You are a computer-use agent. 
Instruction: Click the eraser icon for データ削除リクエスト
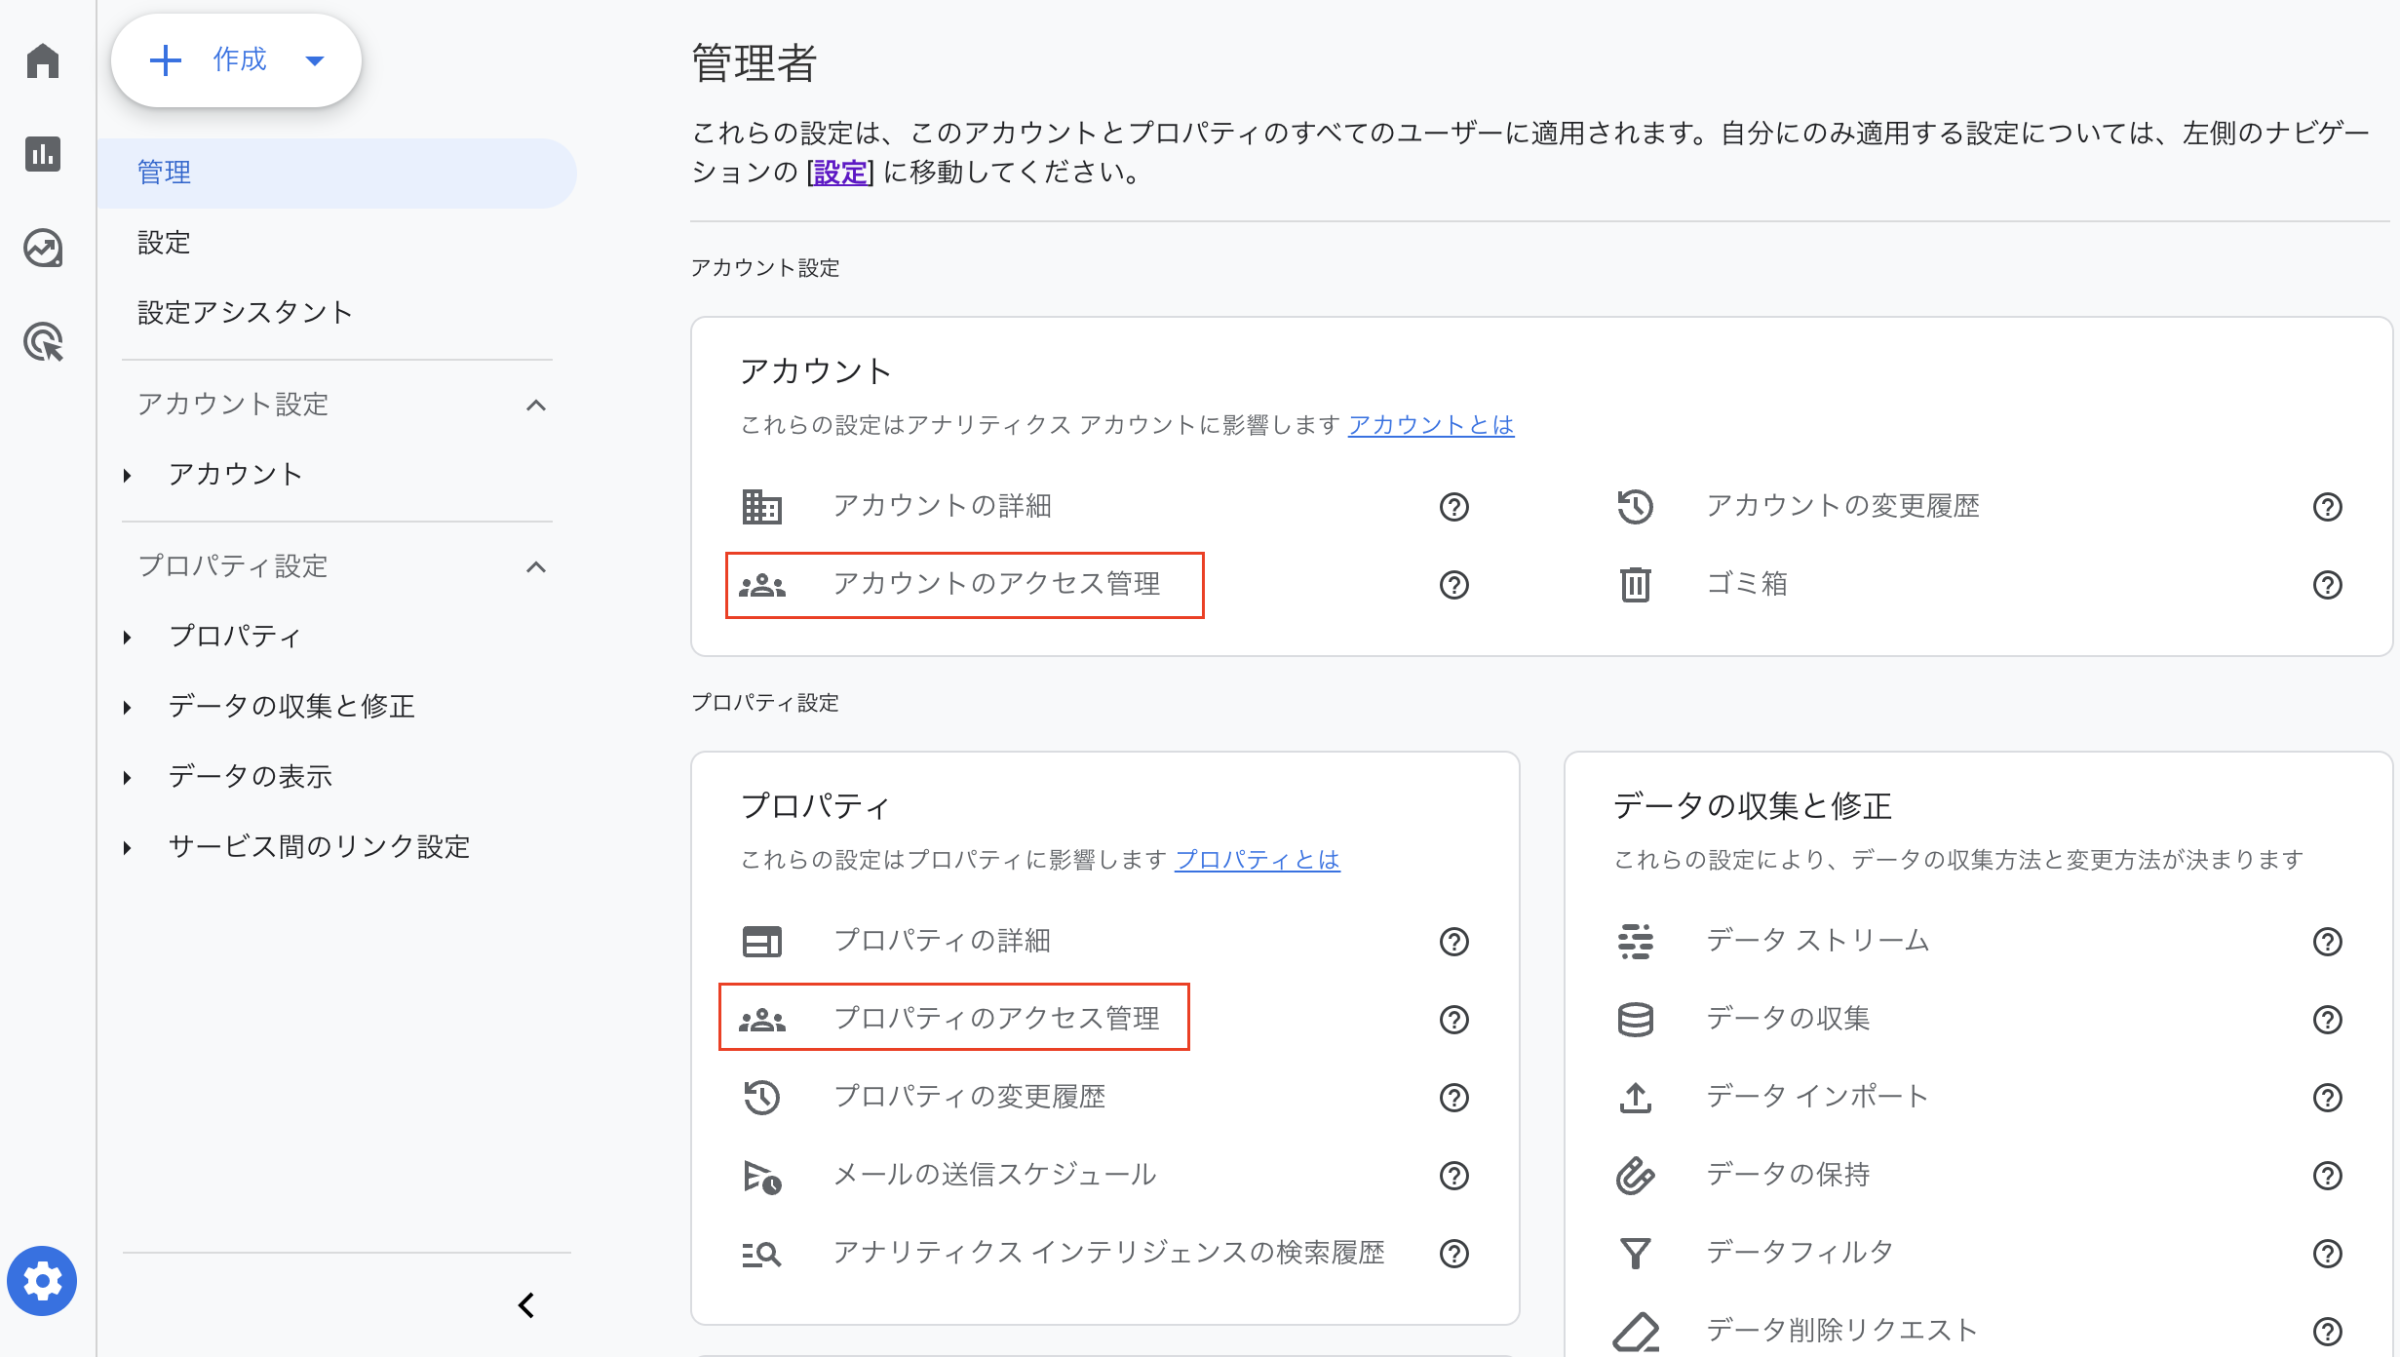(x=1636, y=1332)
